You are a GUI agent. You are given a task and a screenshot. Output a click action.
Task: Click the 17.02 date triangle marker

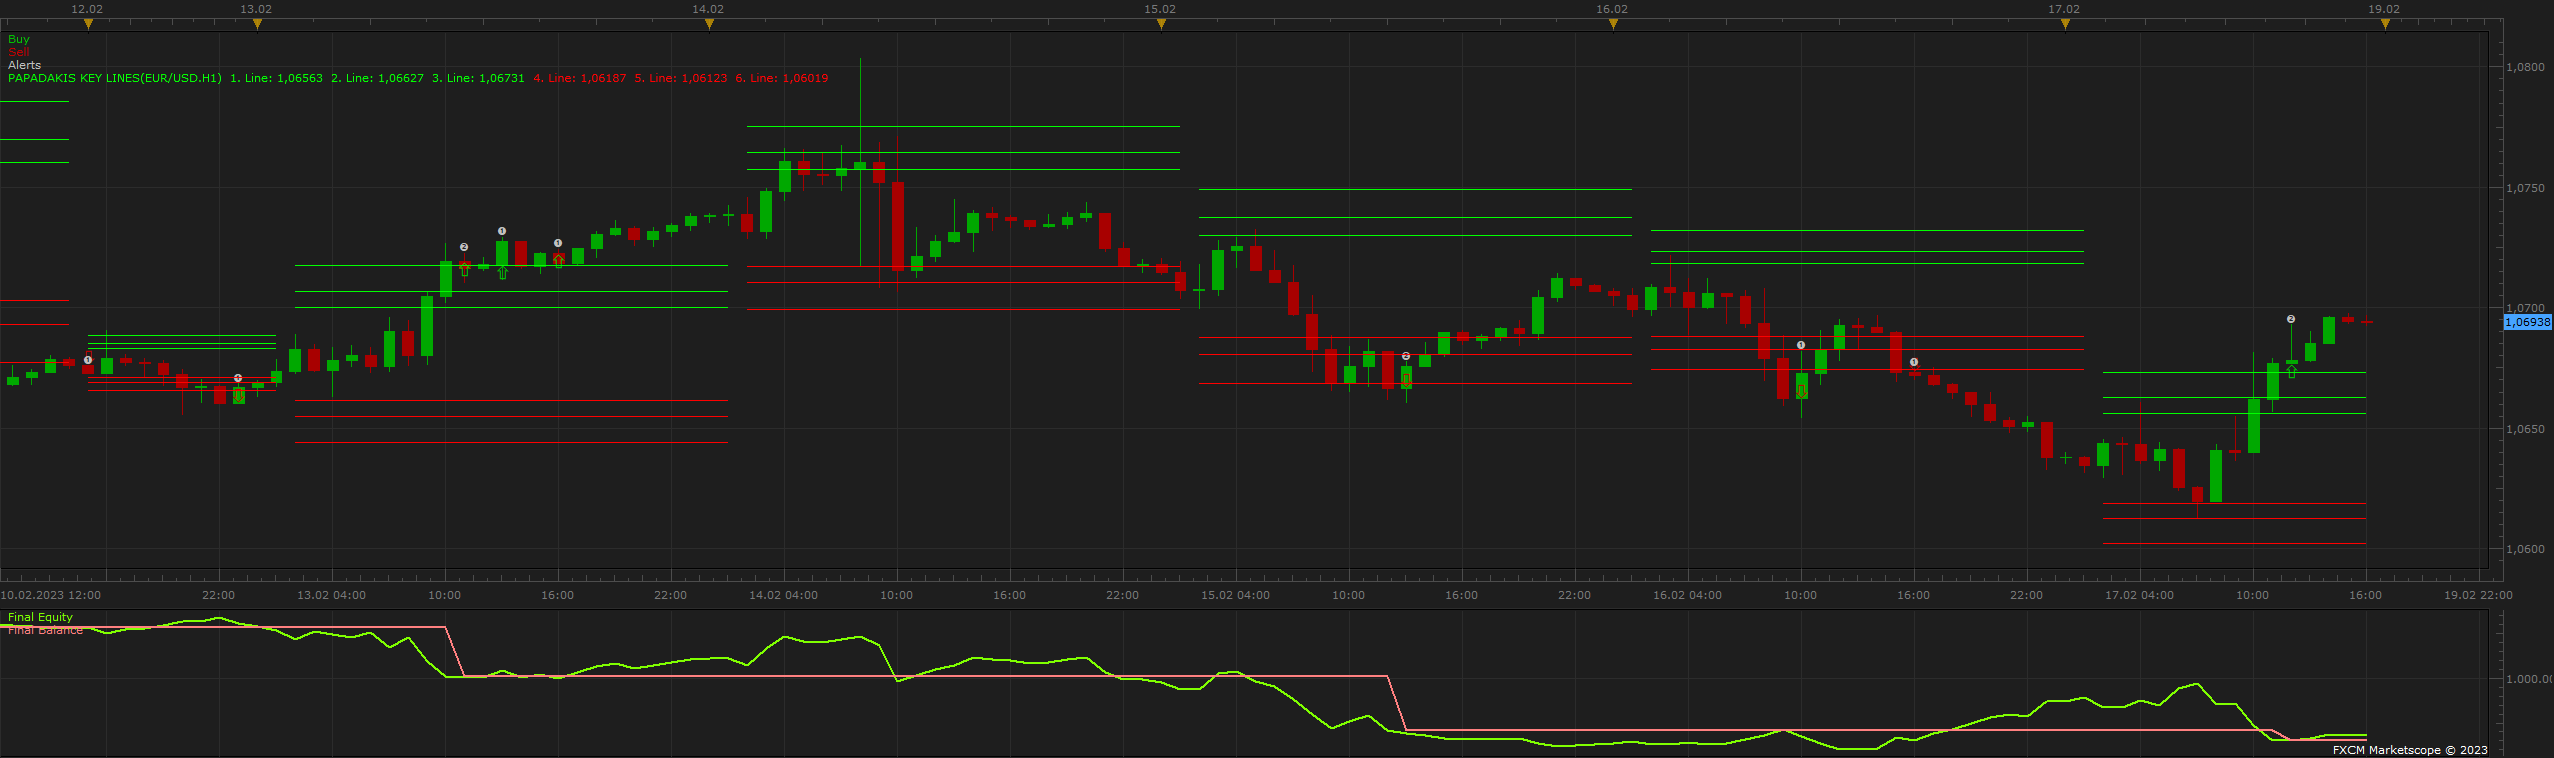pos(2065,24)
